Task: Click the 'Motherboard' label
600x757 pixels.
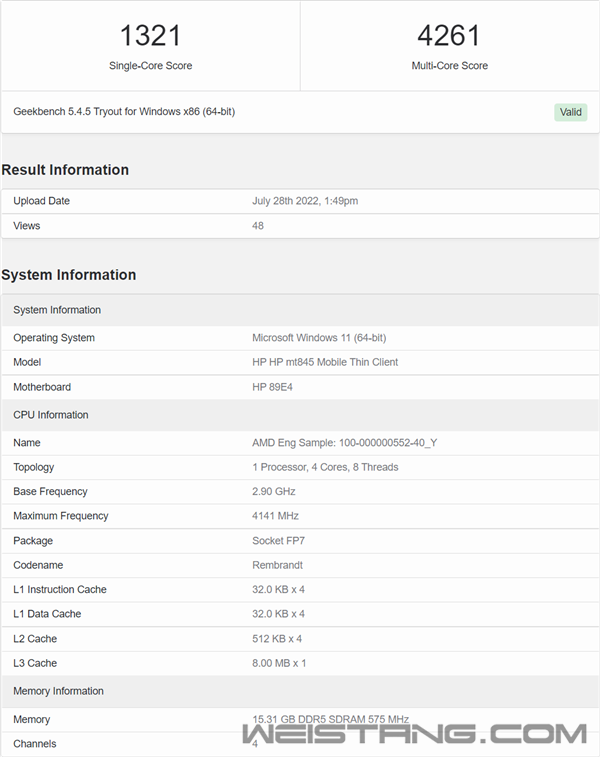Action: coord(42,387)
